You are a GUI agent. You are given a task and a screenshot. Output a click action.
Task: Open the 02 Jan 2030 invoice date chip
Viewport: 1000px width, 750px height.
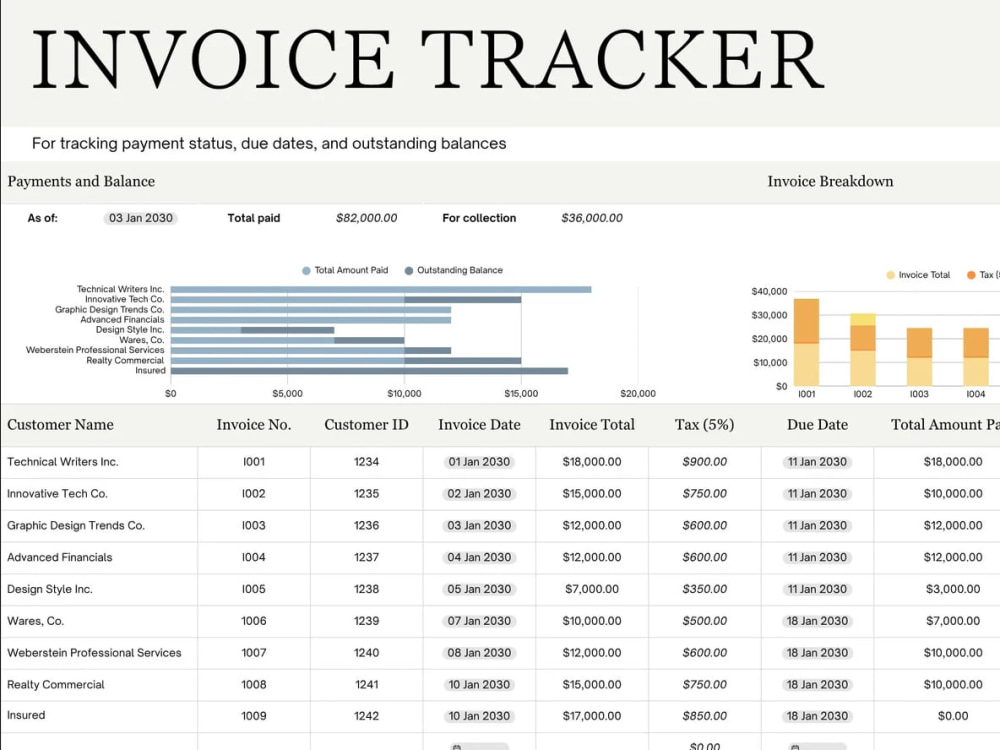[x=479, y=494]
